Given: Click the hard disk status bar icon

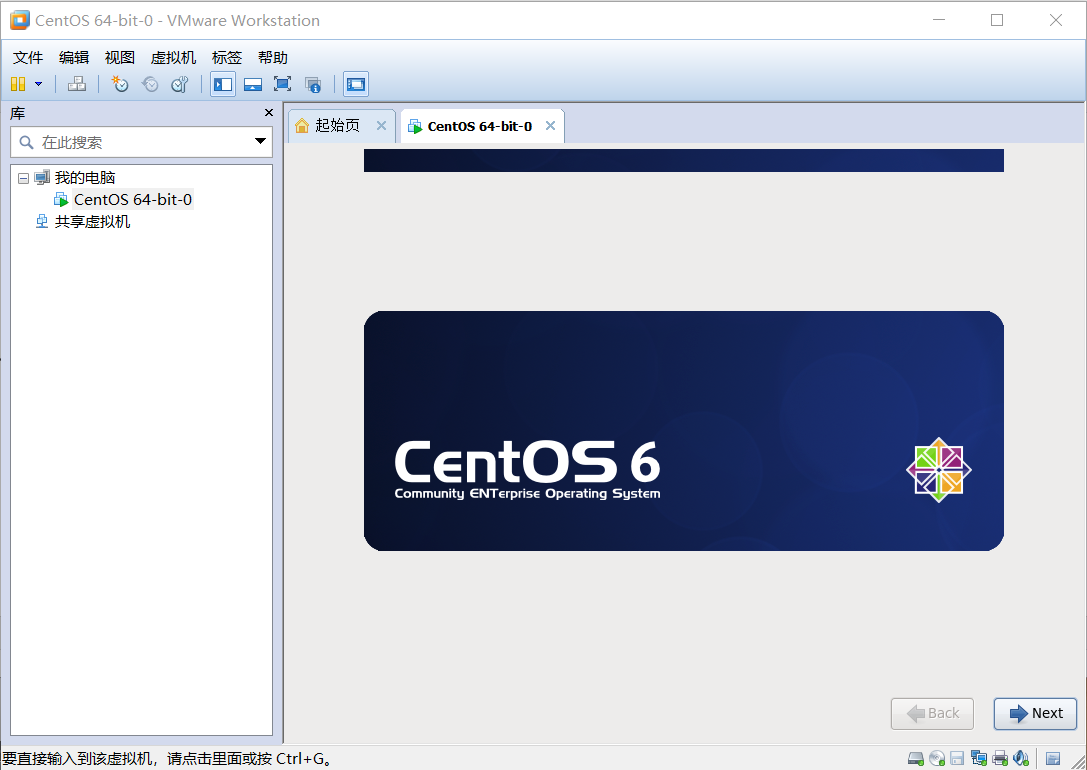Looking at the screenshot, I should [916, 758].
